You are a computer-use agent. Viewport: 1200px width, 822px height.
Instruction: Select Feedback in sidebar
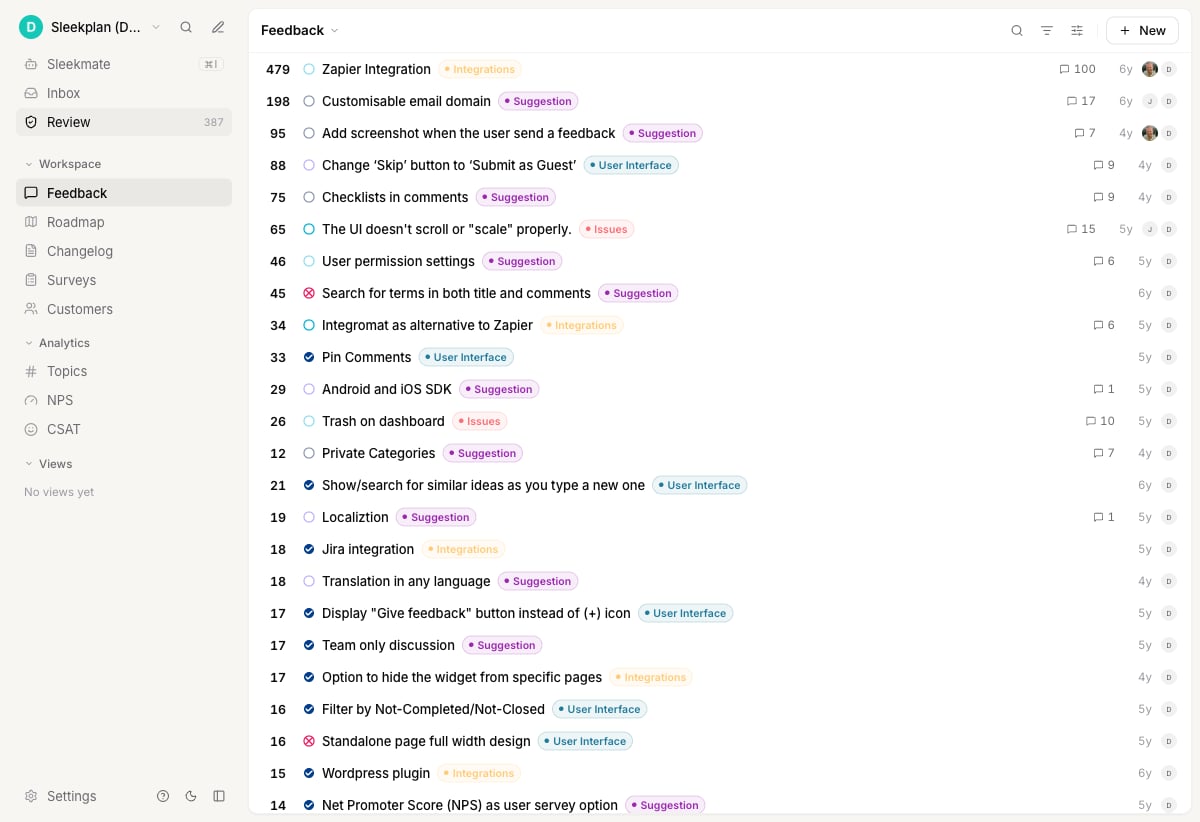[124, 193]
